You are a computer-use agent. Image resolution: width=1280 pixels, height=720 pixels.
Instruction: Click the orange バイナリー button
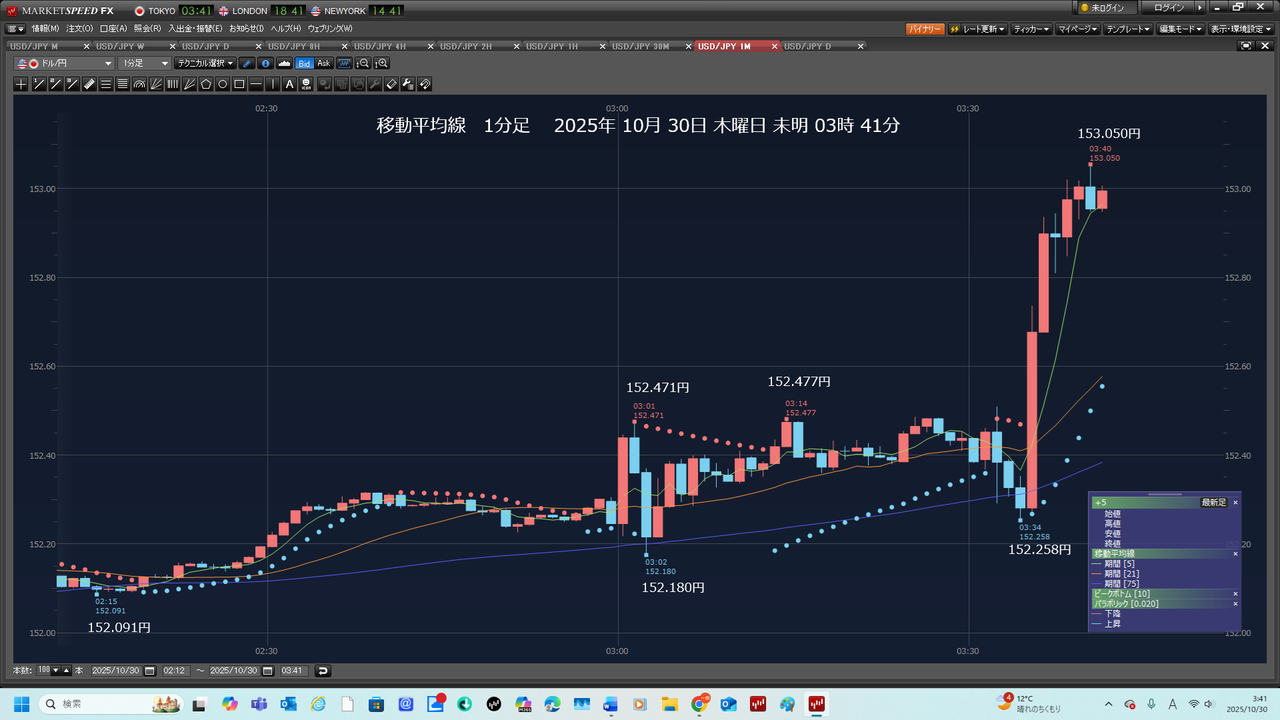point(925,29)
